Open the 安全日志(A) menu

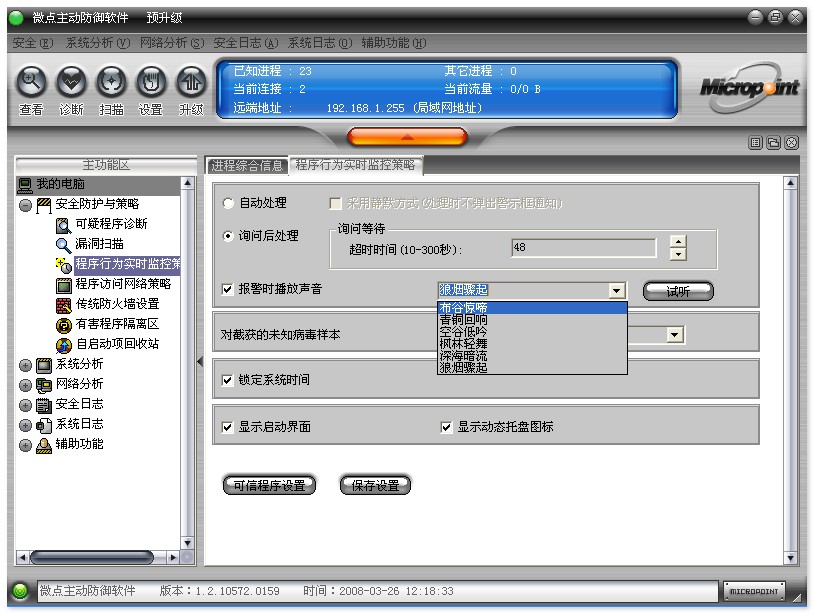coord(246,43)
